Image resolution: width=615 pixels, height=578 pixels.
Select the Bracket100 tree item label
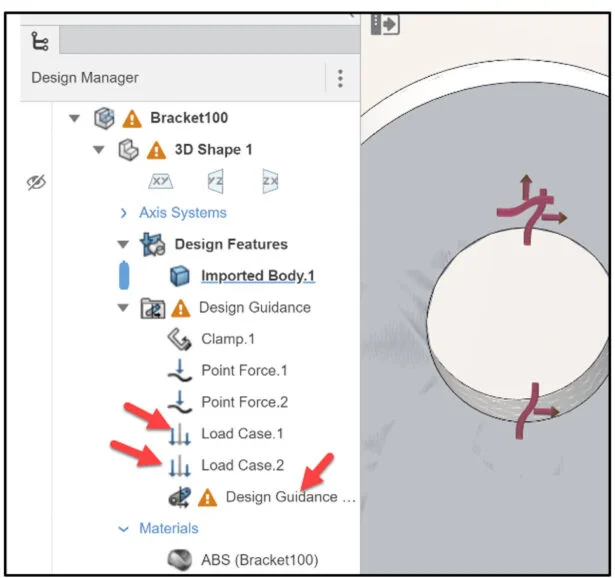[x=189, y=118]
